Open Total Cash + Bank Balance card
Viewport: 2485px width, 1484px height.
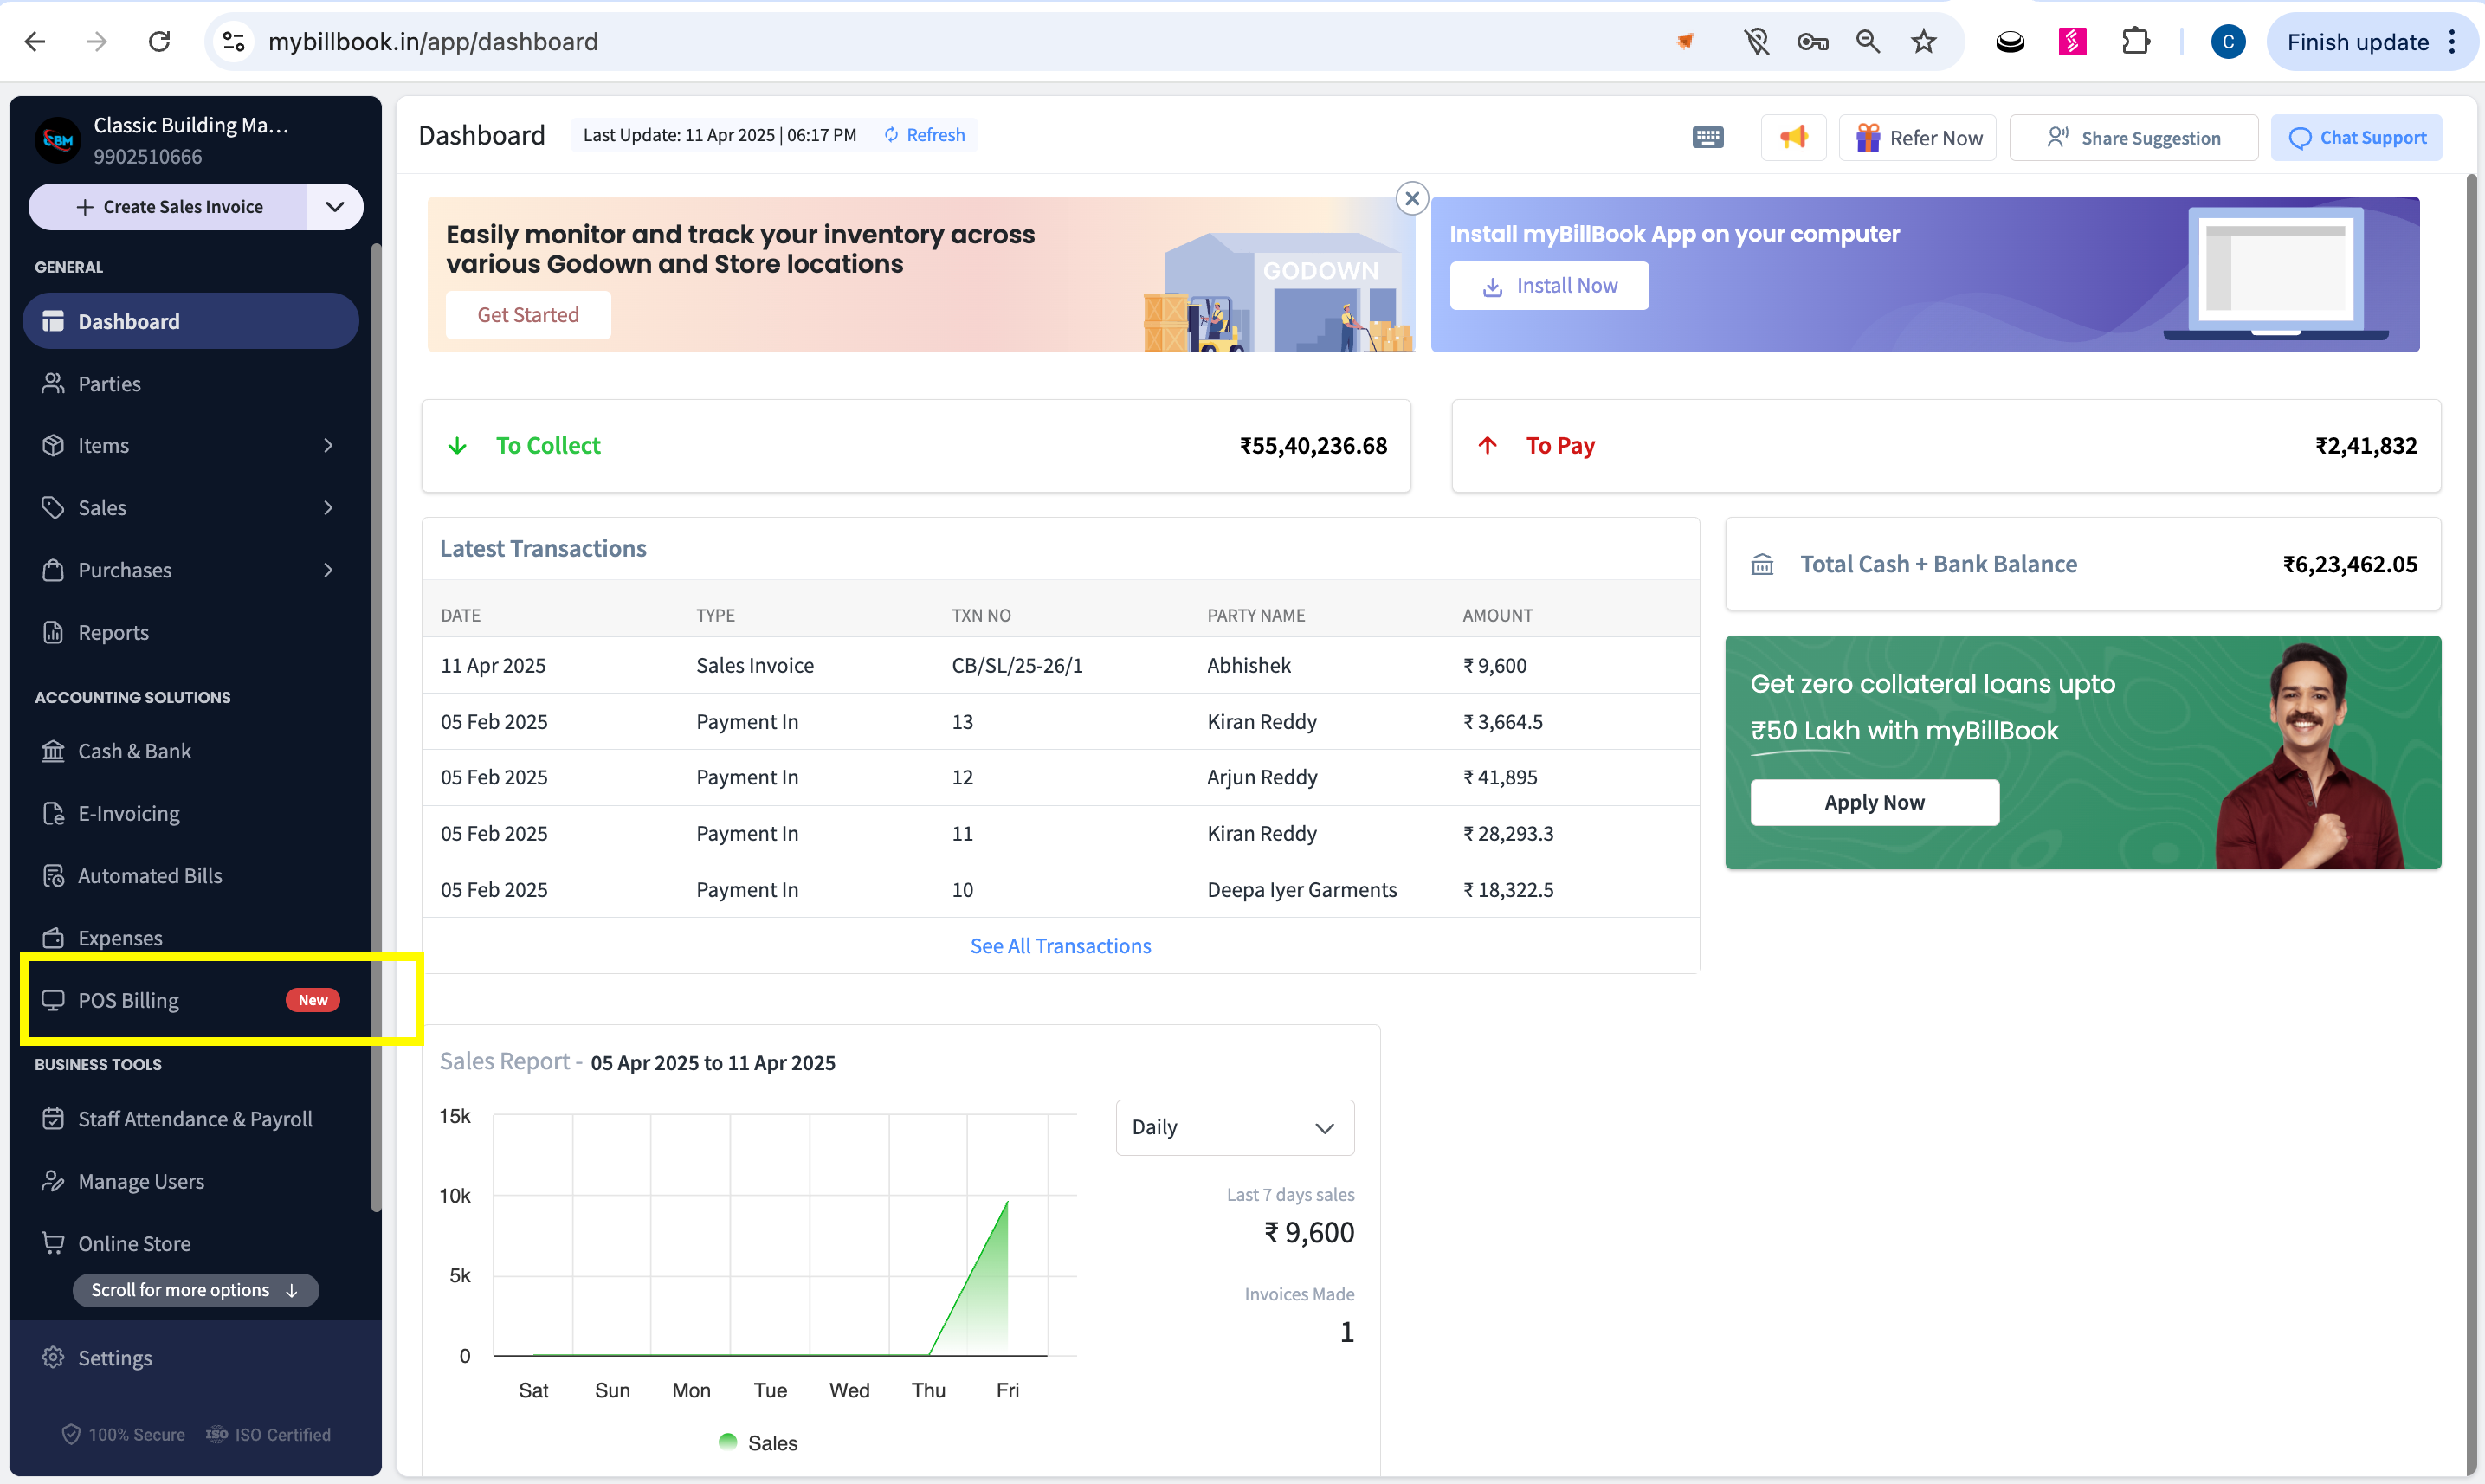pyautogui.click(x=2083, y=564)
